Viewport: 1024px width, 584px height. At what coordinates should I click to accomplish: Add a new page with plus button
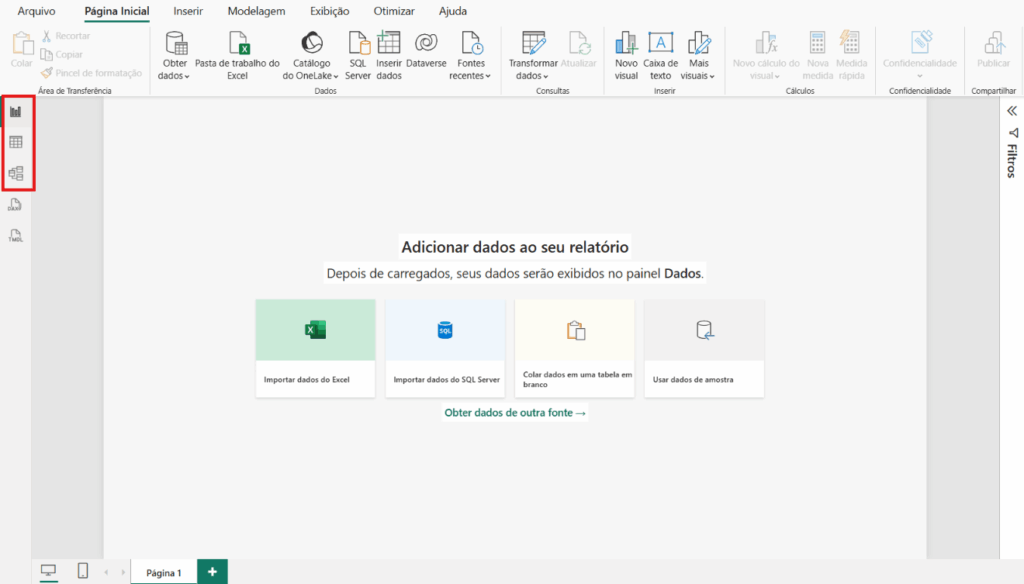pos(212,572)
